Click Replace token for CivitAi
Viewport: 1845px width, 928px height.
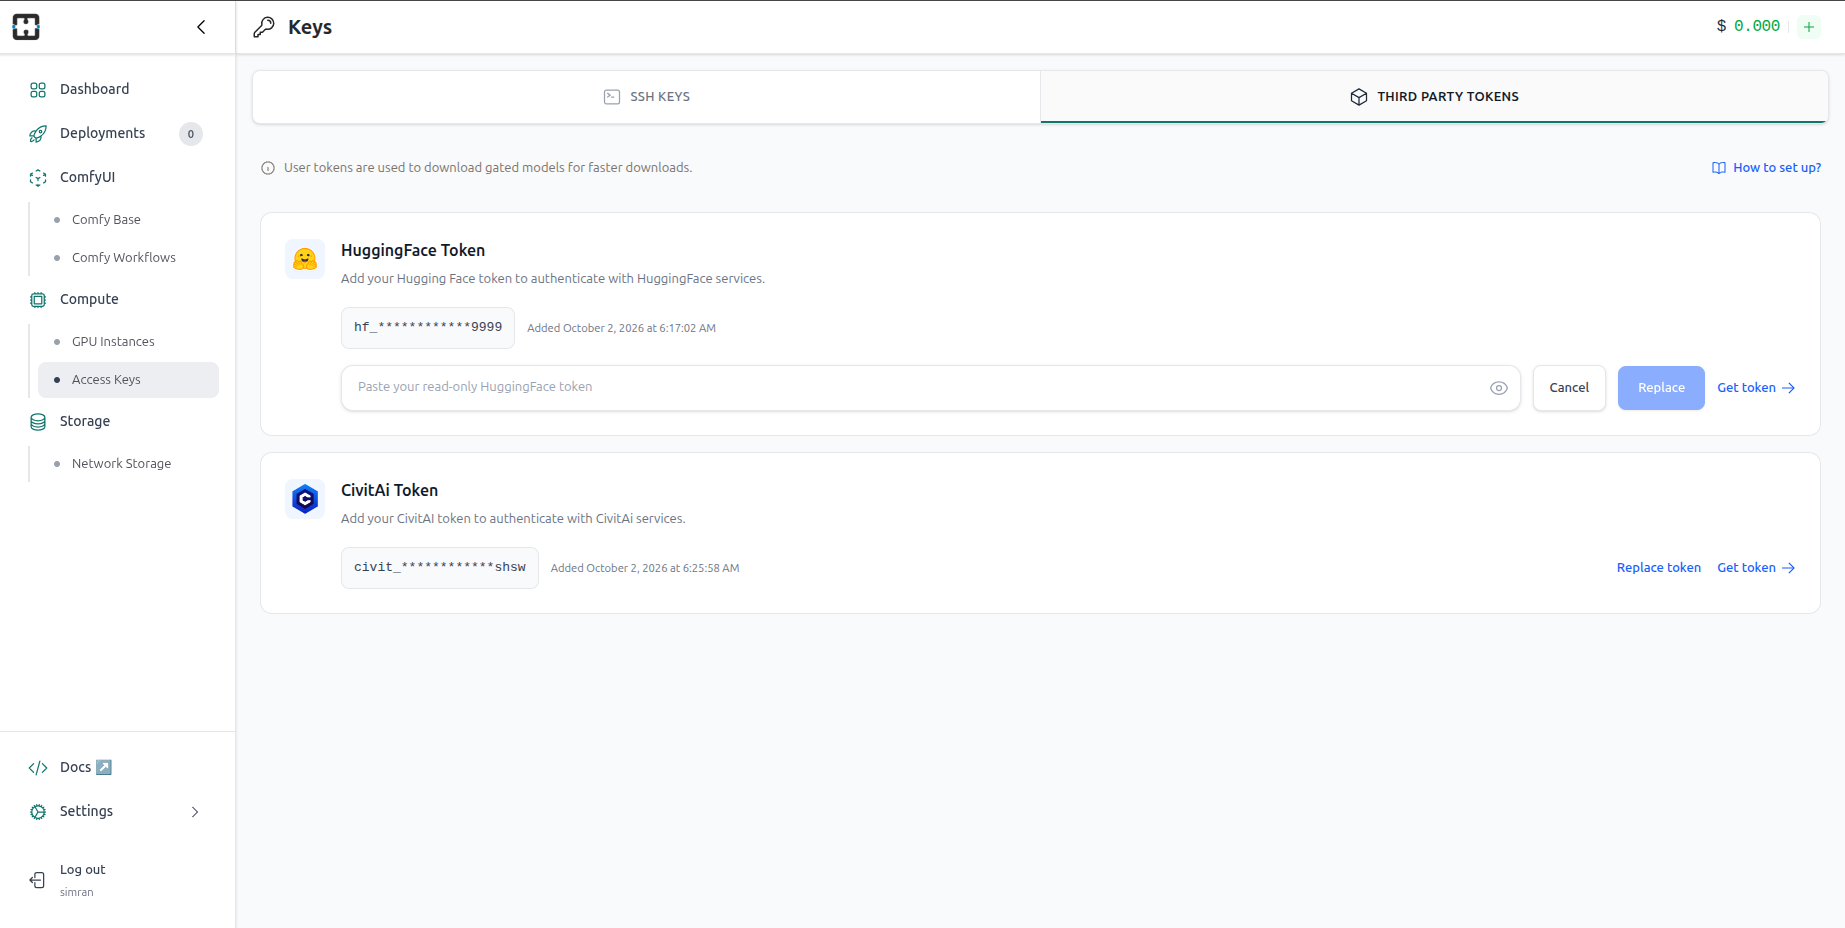[x=1659, y=568]
